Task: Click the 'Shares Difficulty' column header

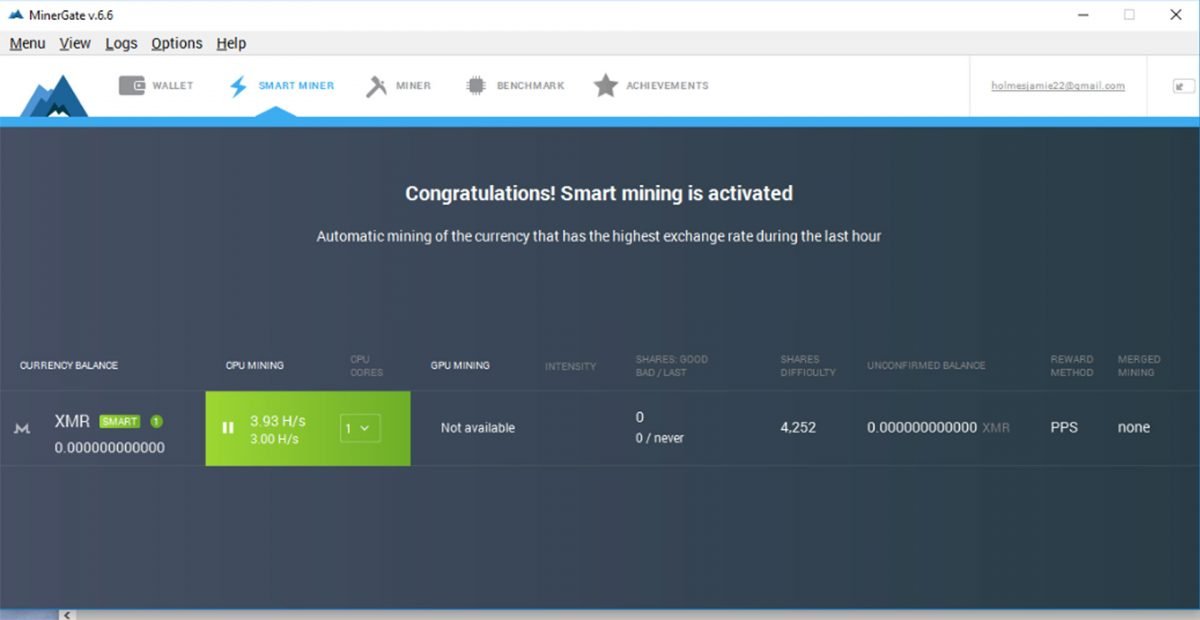Action: (808, 366)
